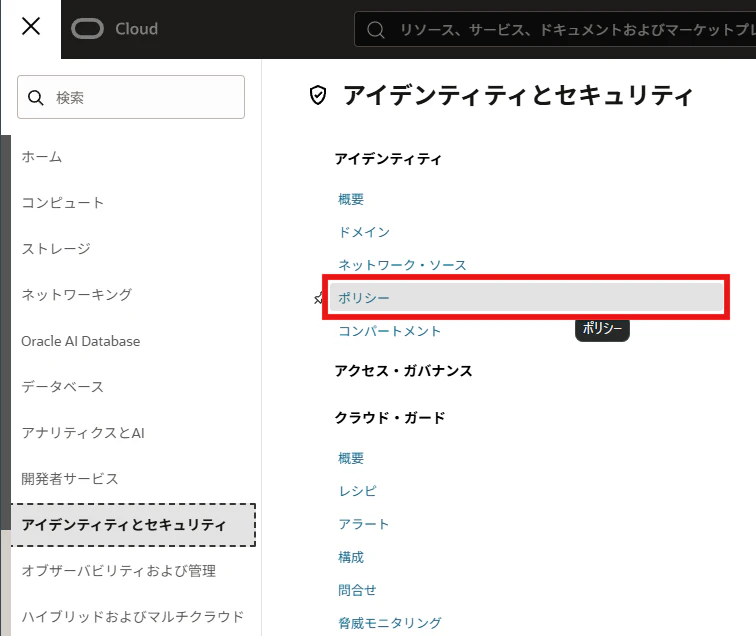Open アラート link
Screen dimensions: 756x636
coord(364,524)
